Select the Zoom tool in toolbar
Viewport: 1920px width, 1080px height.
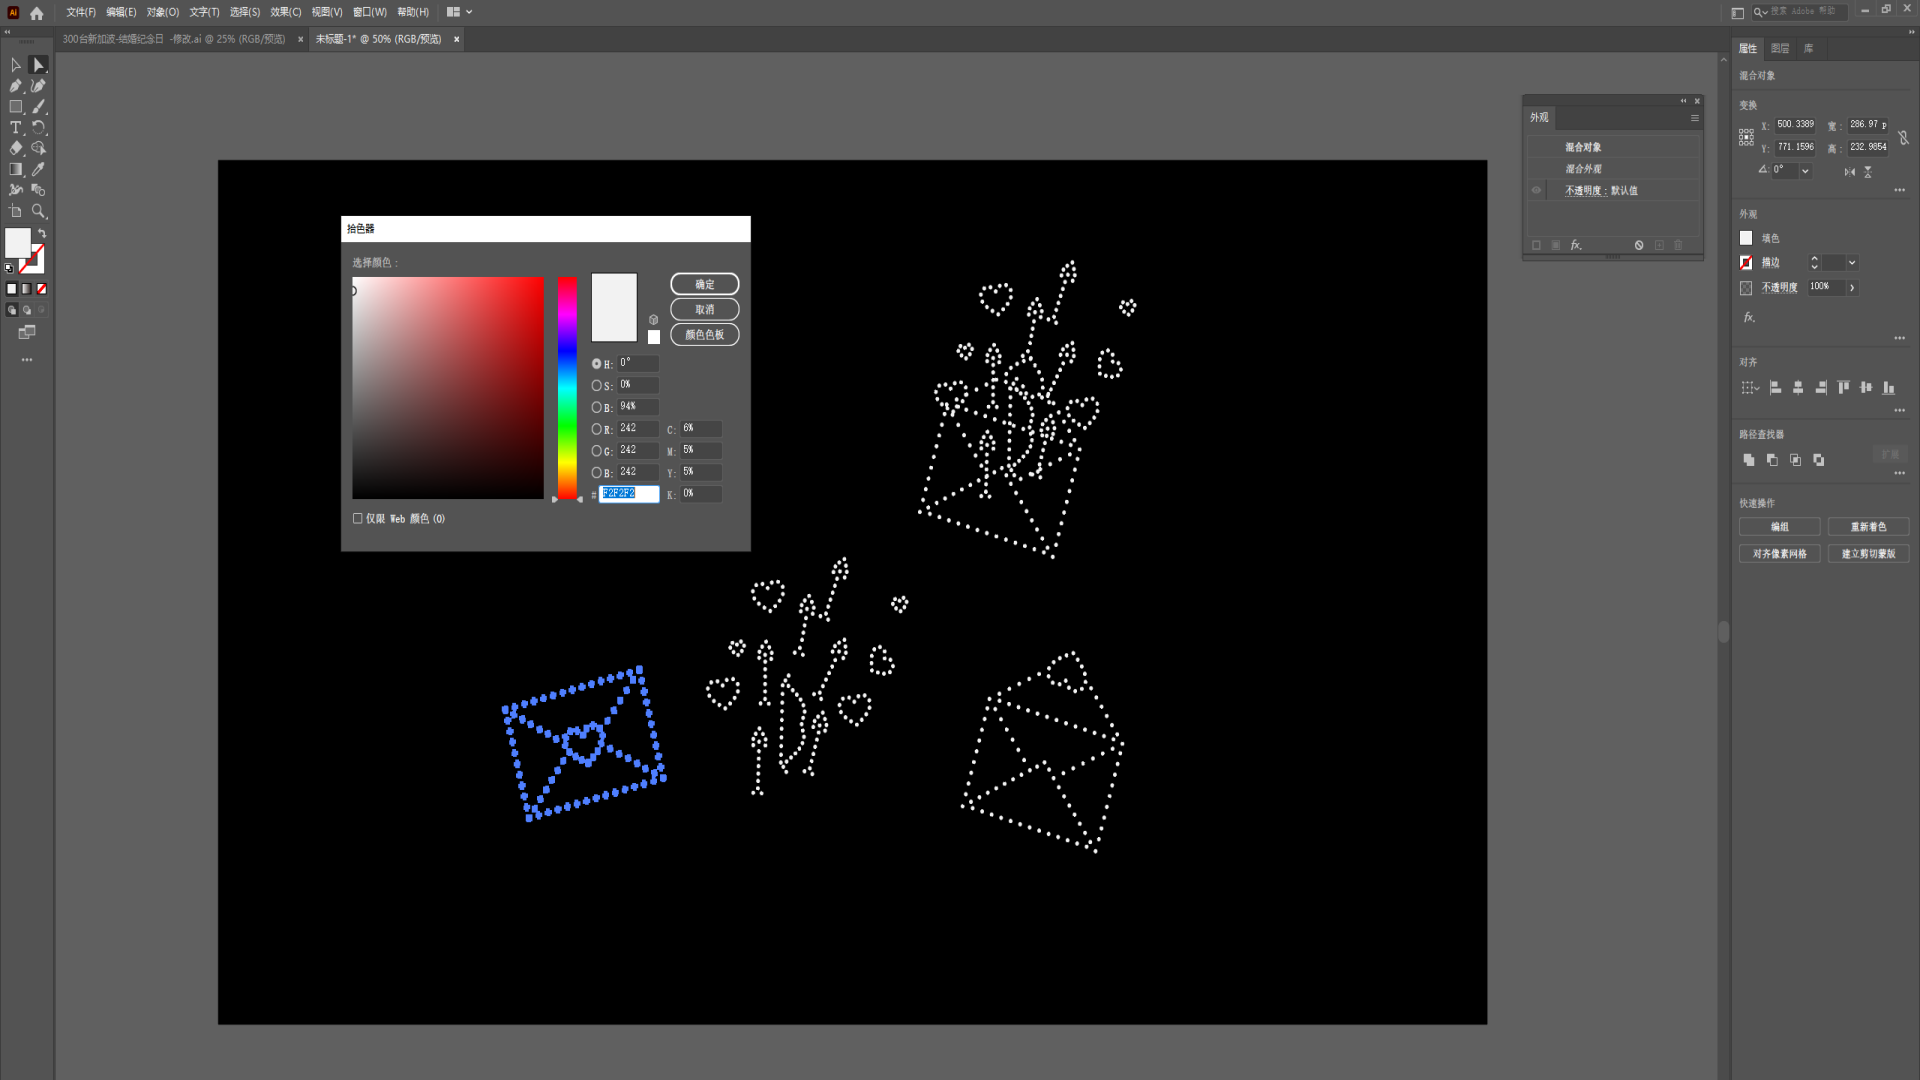pos(38,211)
